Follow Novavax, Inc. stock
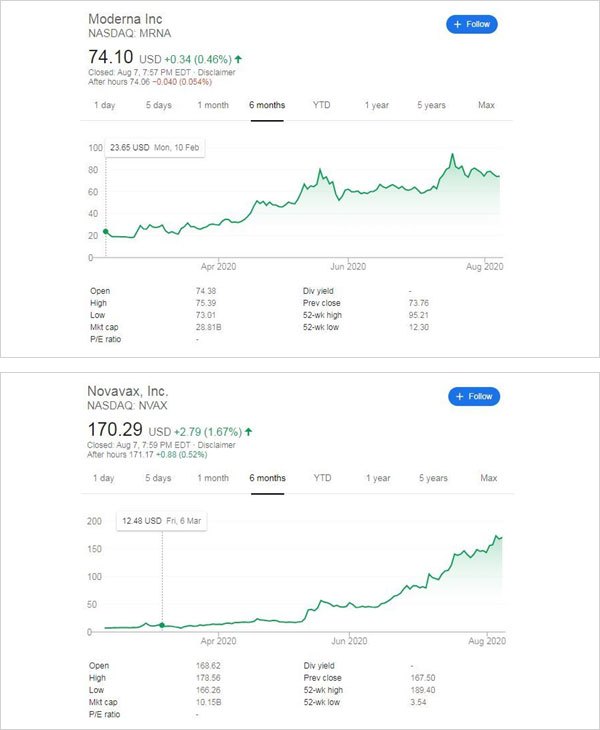600x730 pixels. pos(474,396)
